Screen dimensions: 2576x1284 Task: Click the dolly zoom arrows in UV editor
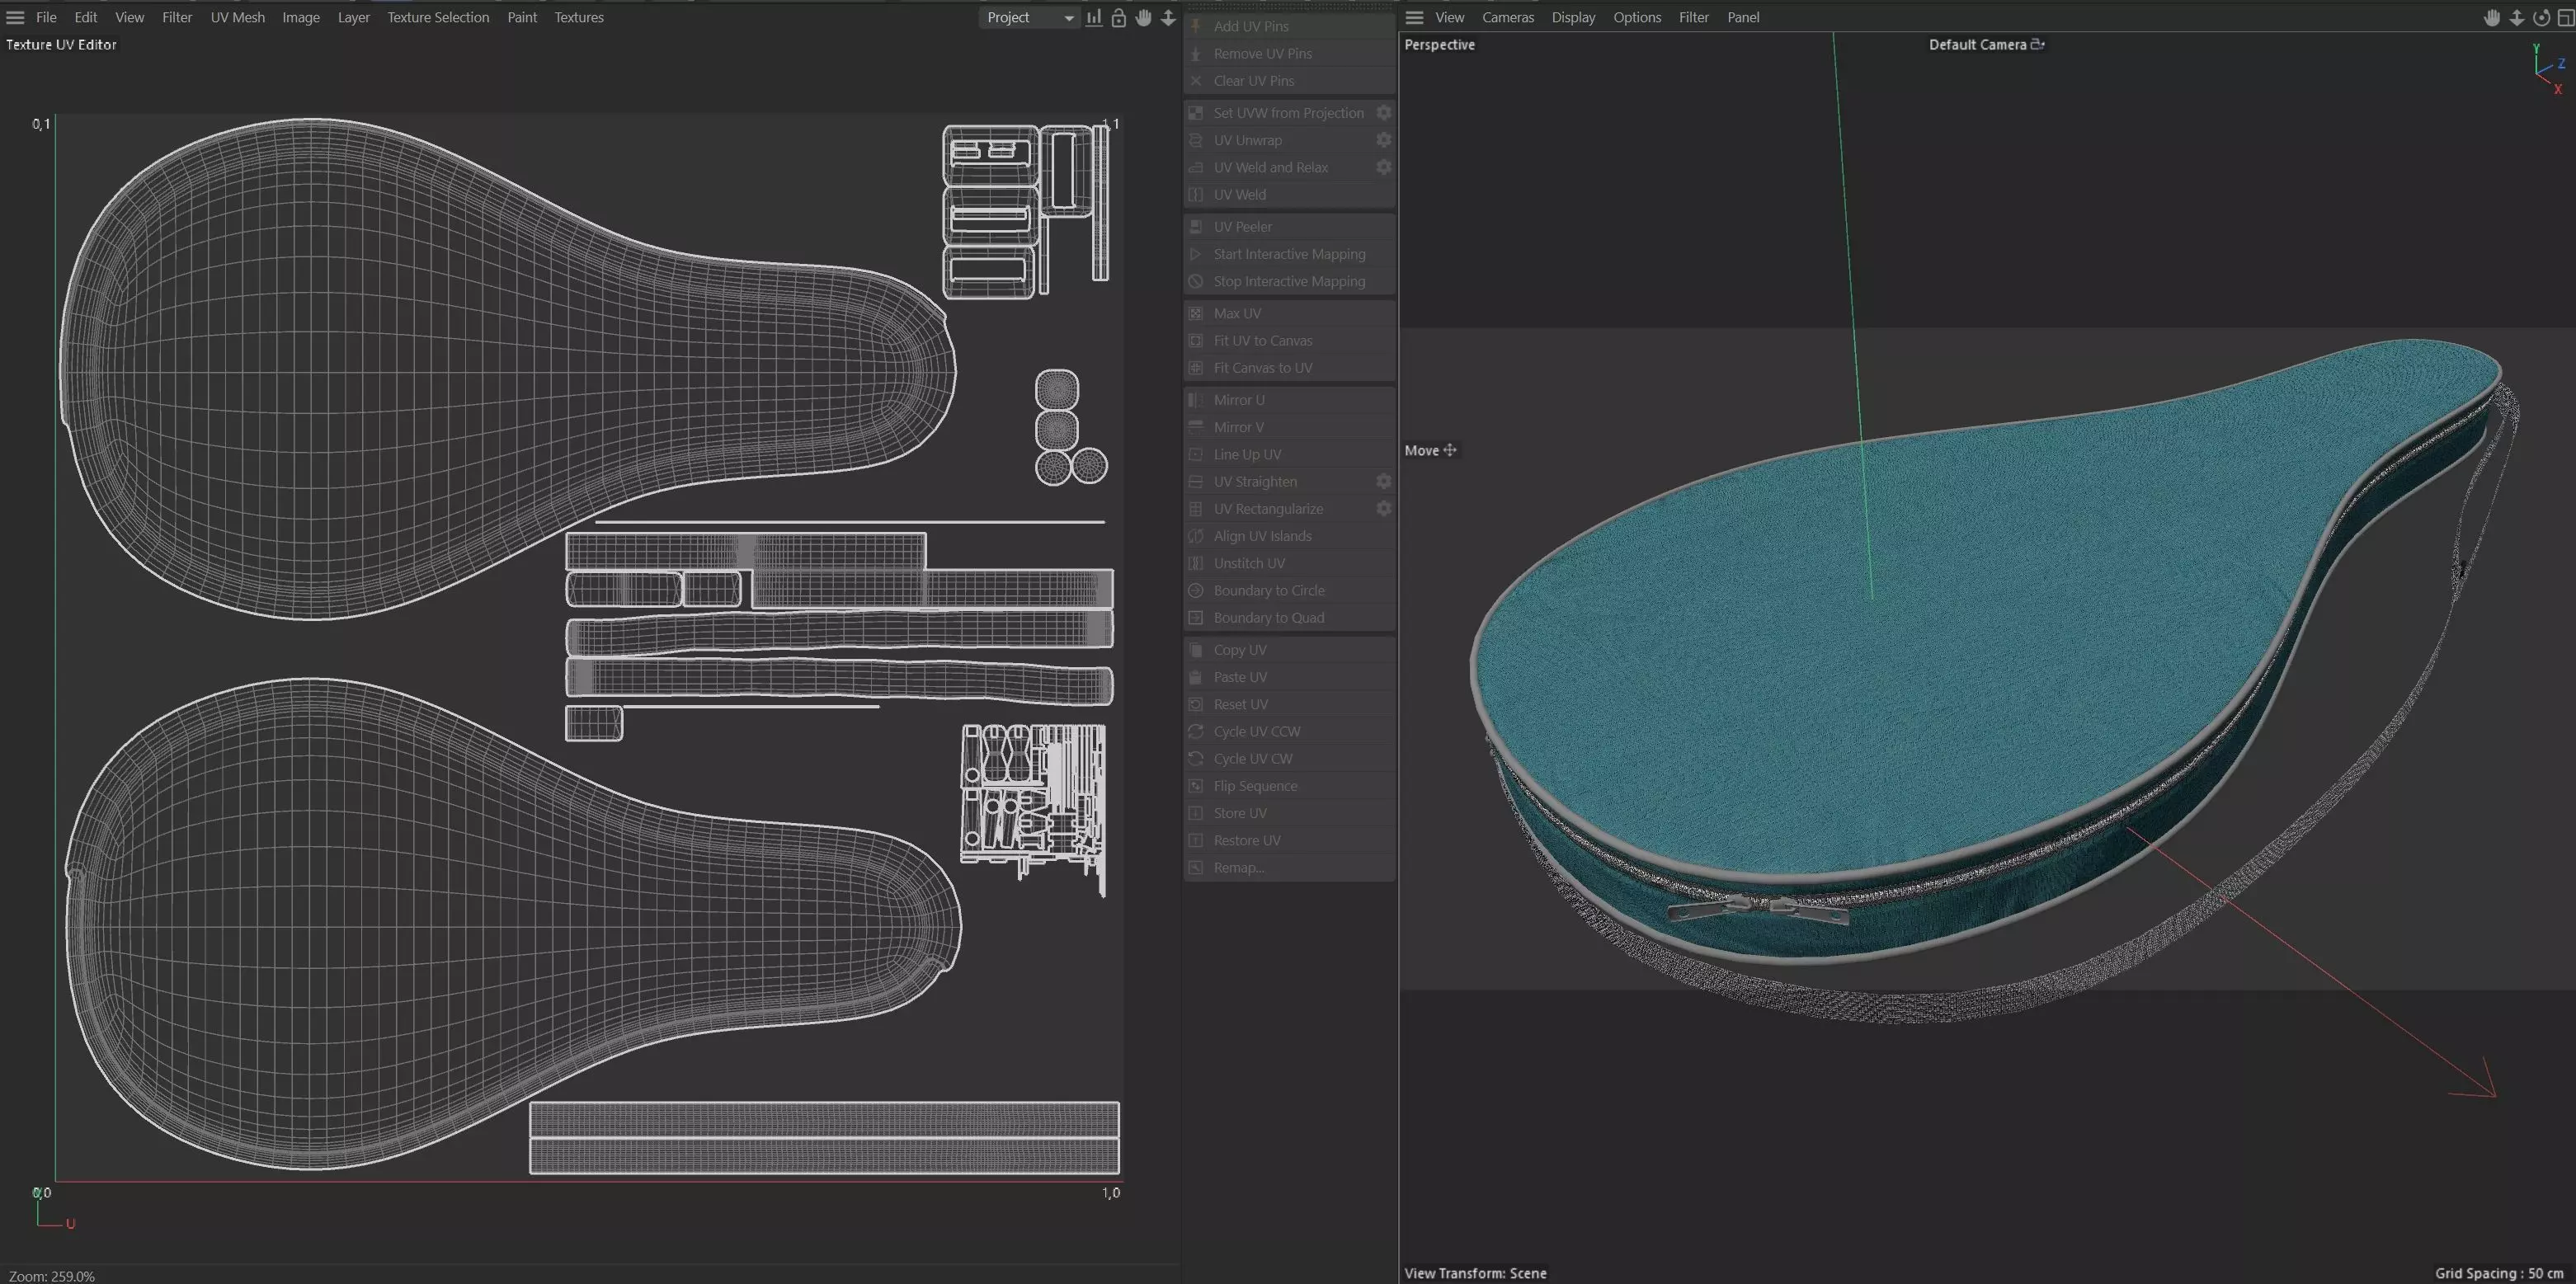click(1168, 18)
